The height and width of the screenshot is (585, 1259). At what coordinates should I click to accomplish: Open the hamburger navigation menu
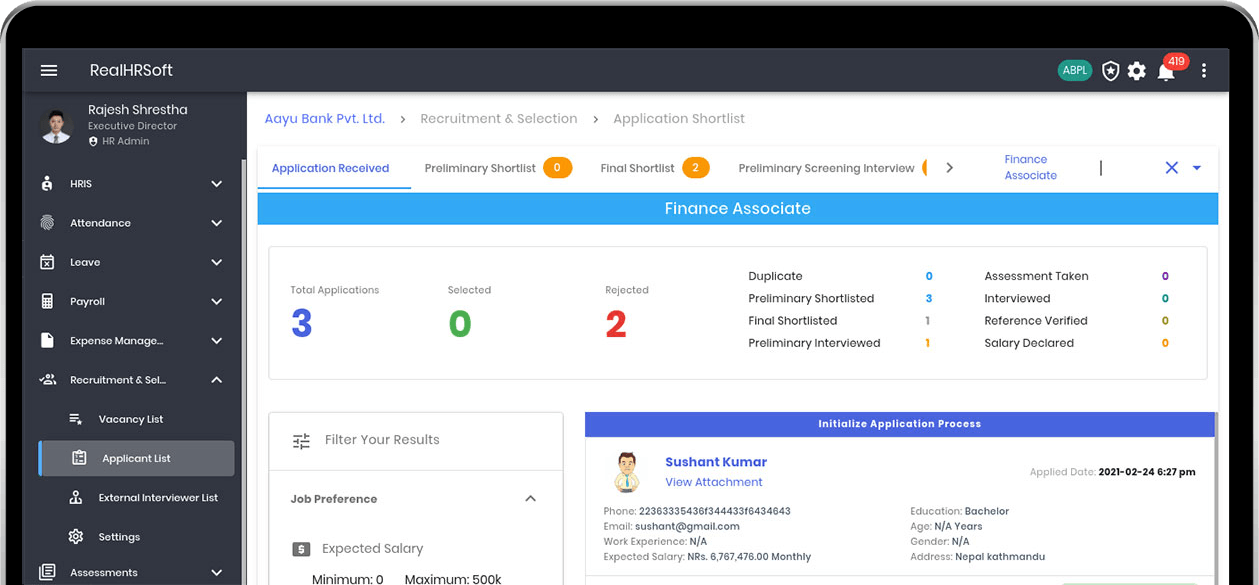(x=49, y=70)
